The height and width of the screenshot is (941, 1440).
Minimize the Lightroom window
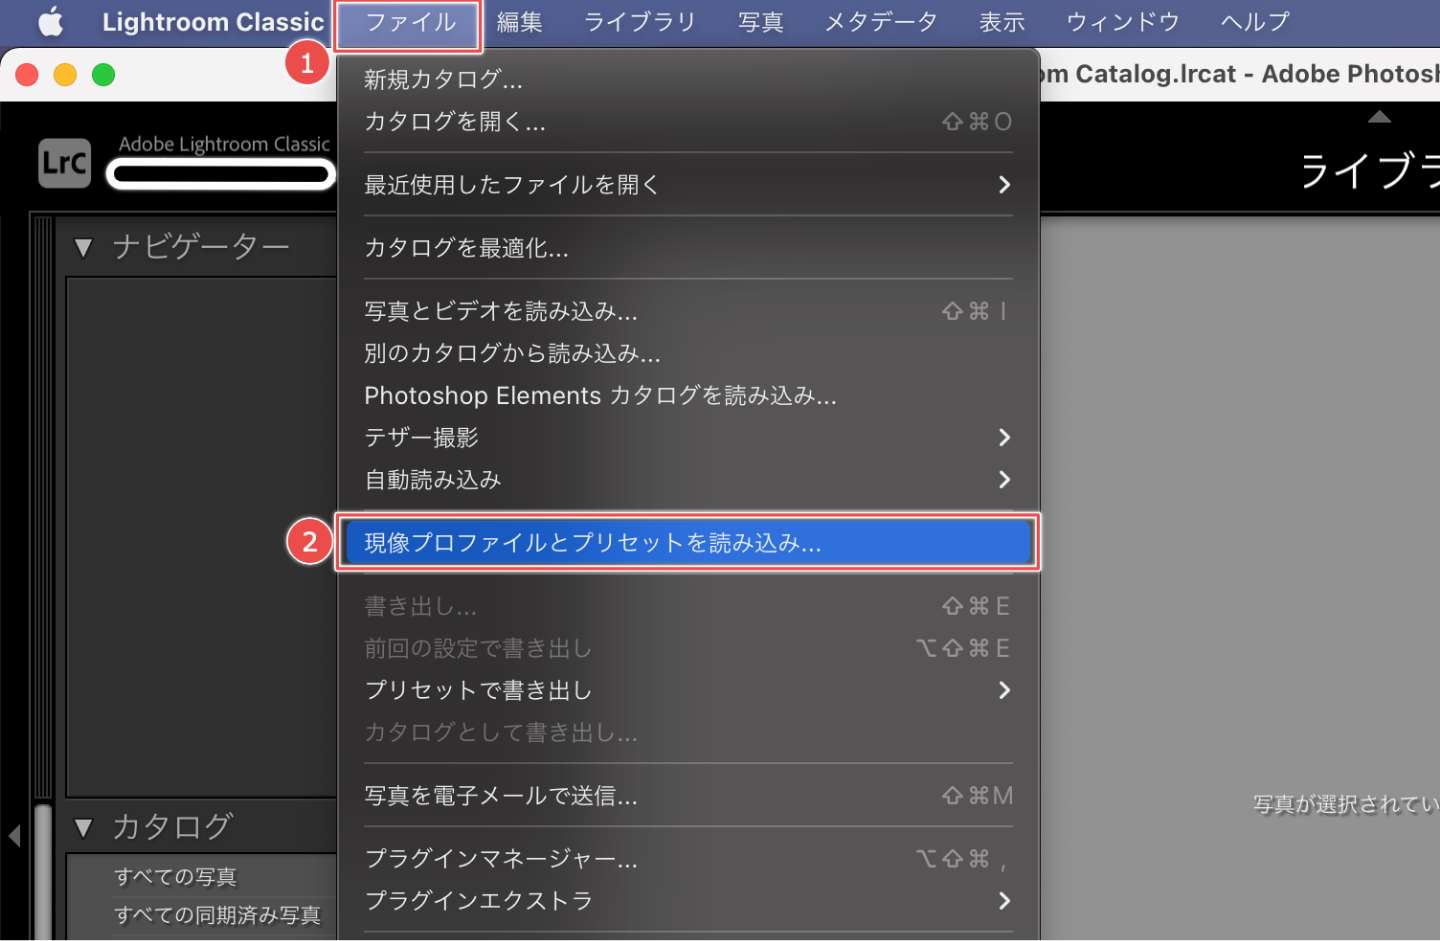pos(65,75)
